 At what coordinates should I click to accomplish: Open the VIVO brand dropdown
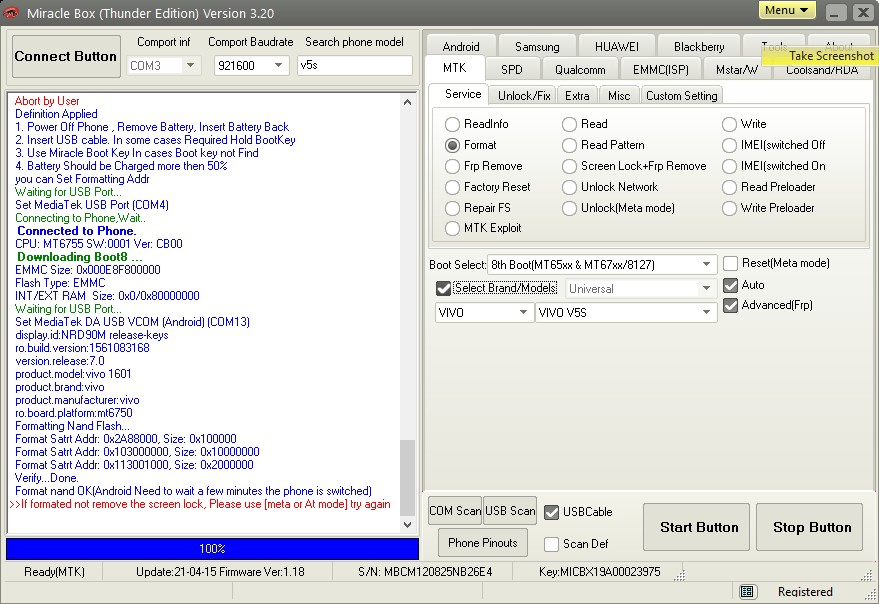coord(483,312)
